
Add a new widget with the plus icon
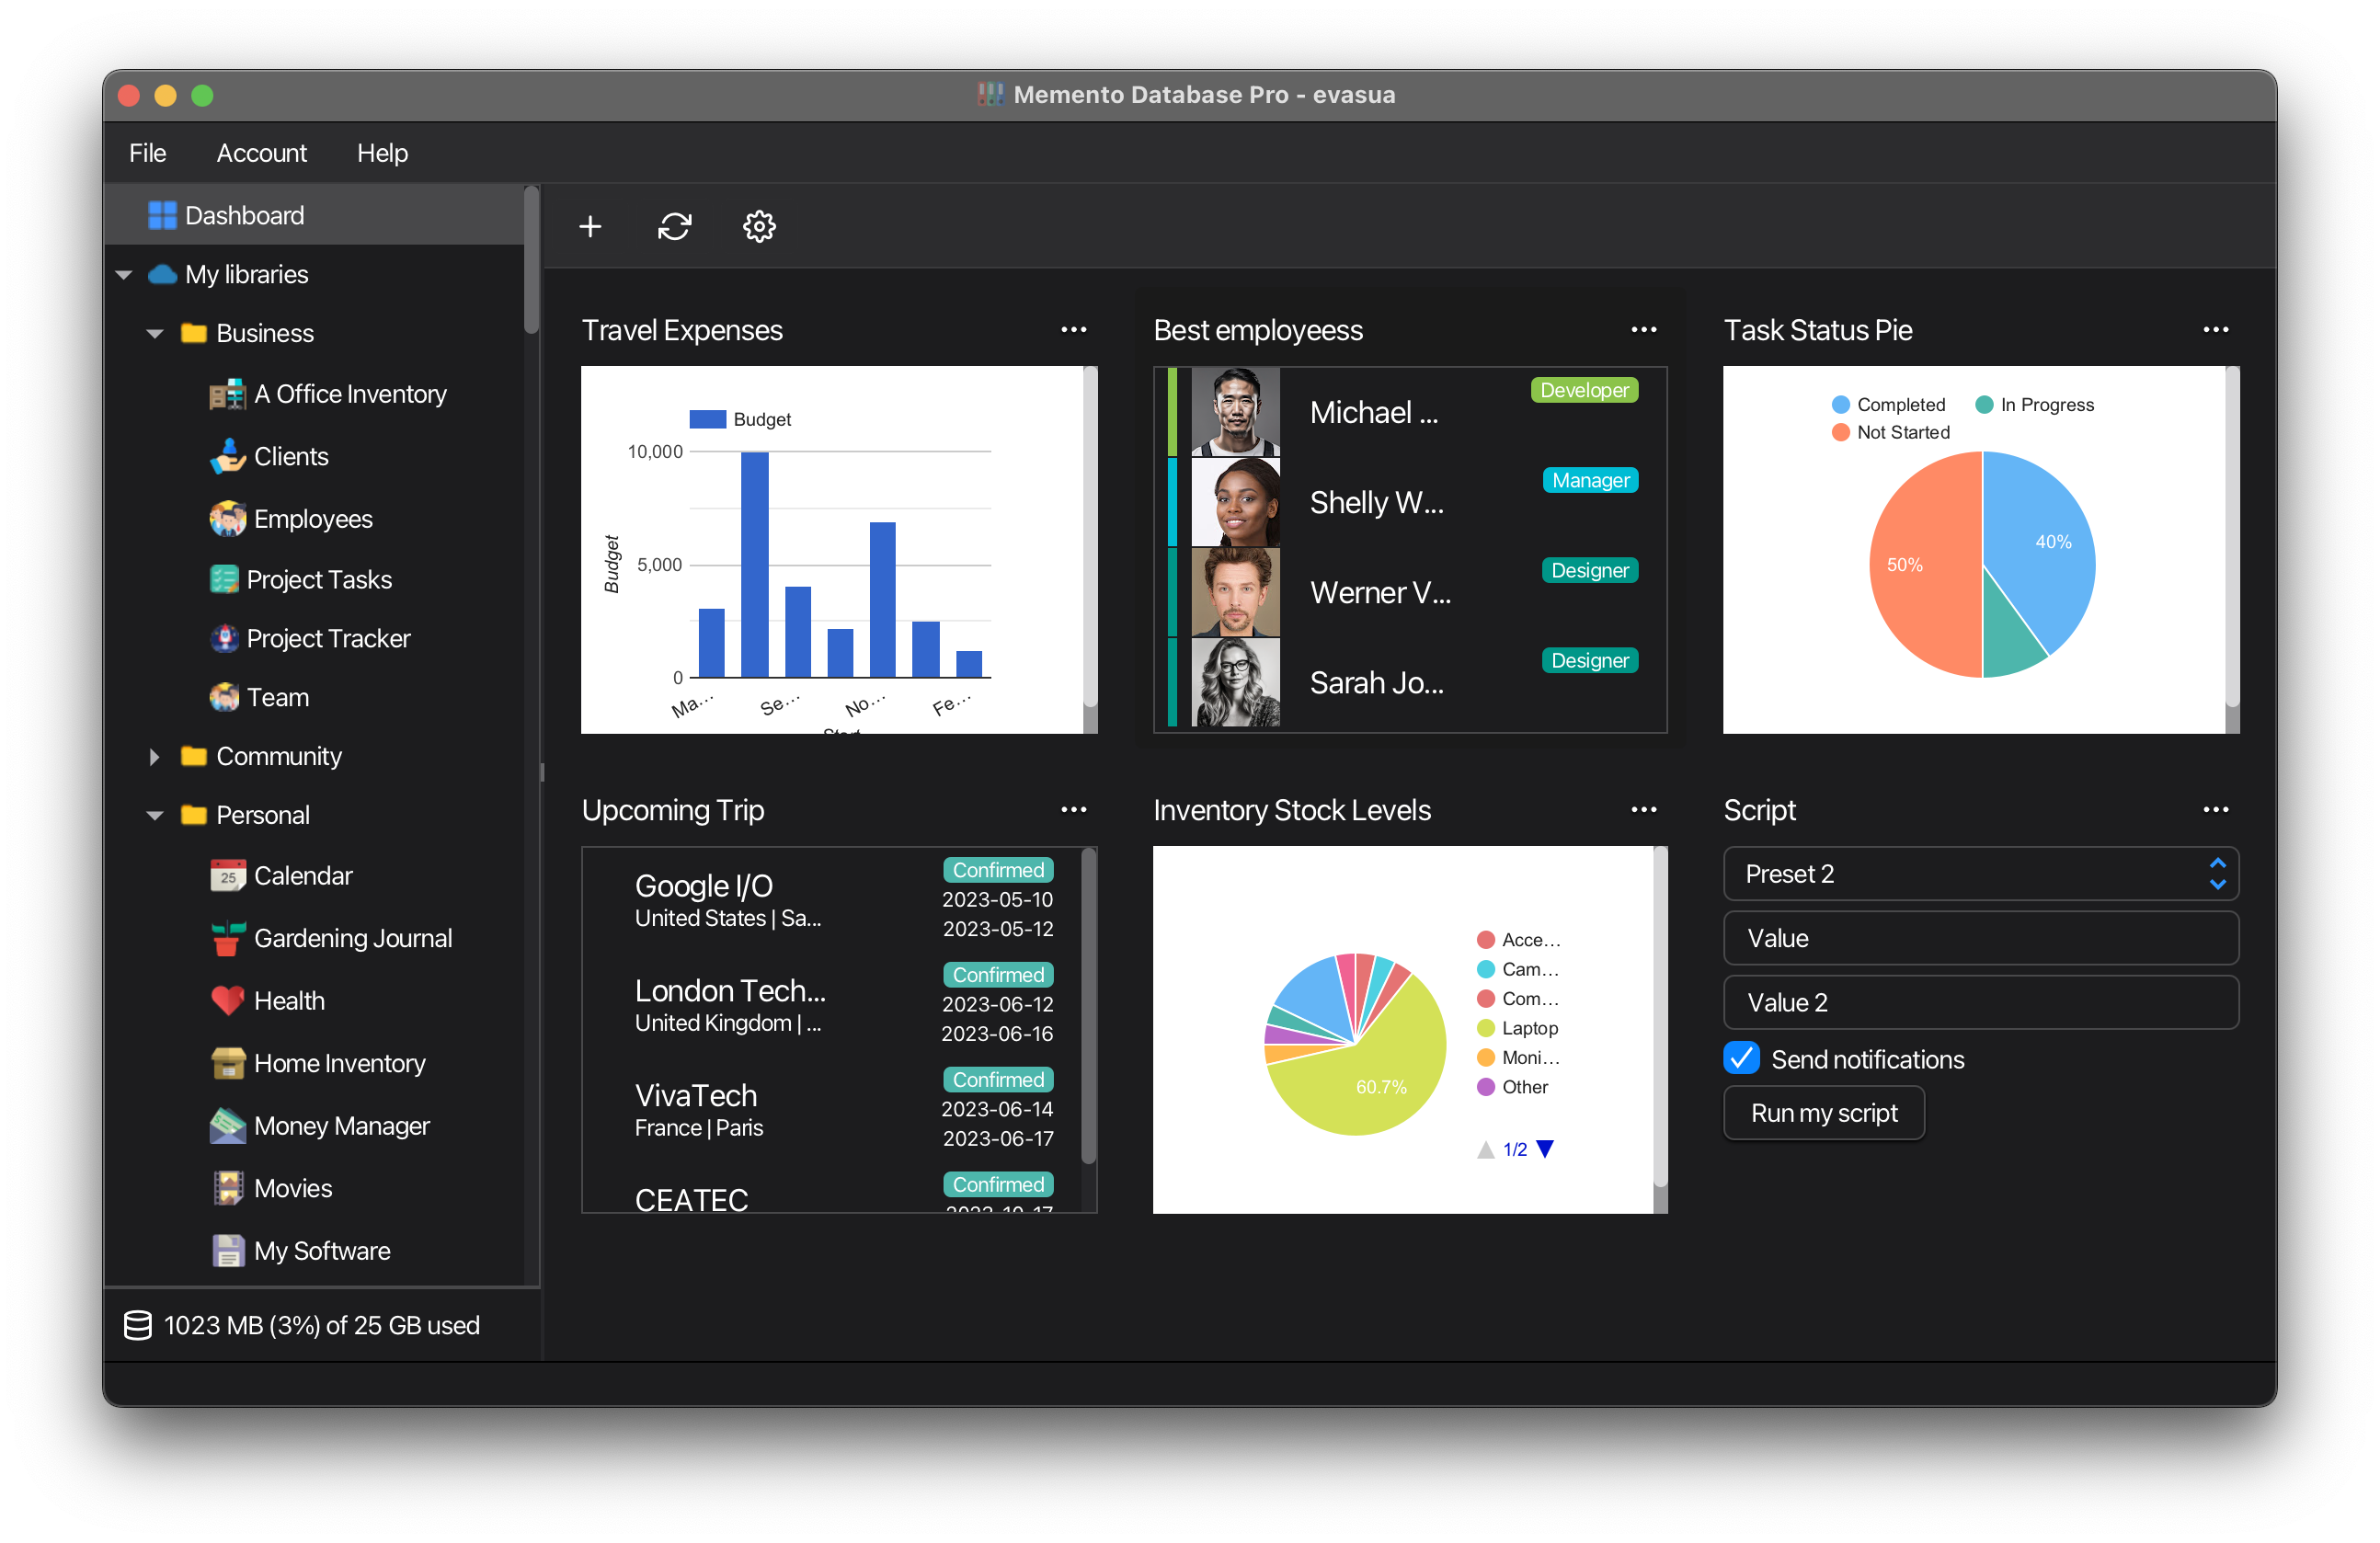pos(591,226)
